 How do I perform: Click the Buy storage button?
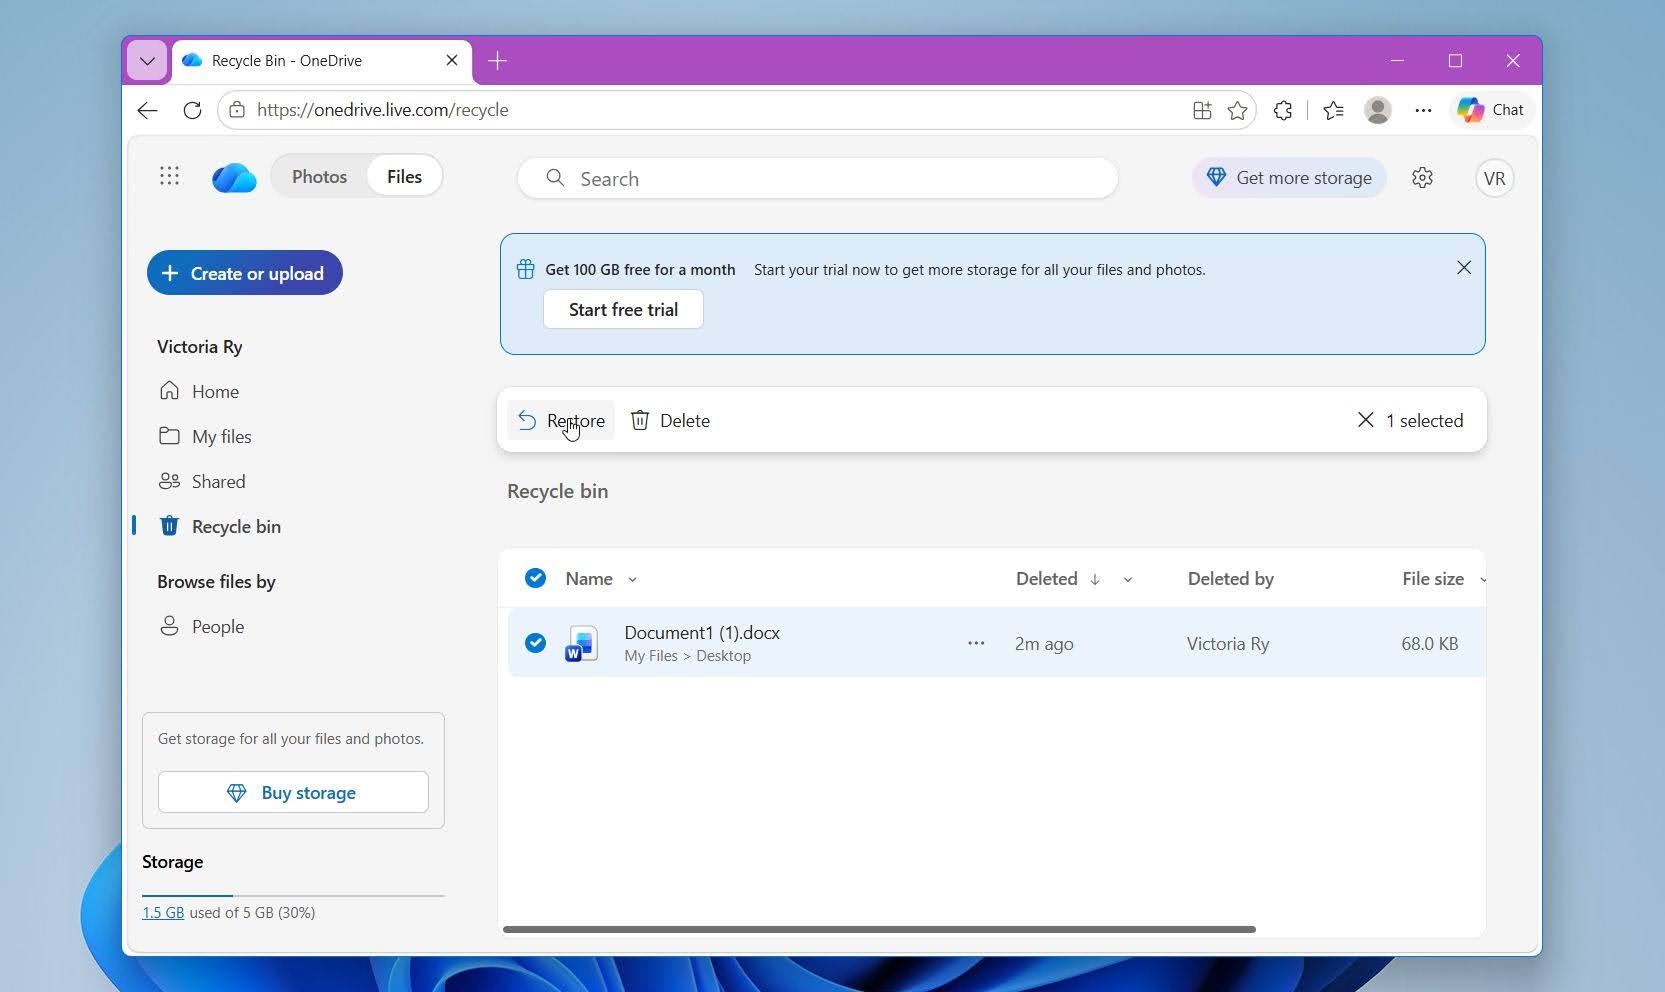point(293,792)
